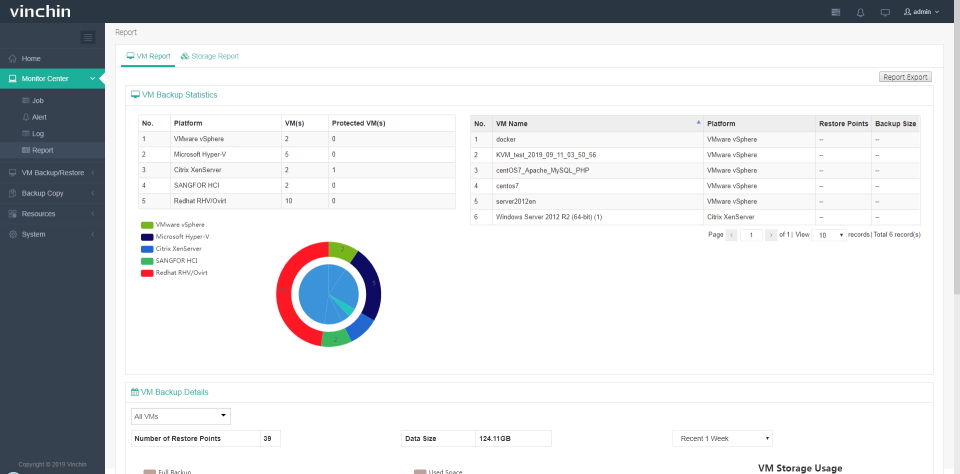Click the Citrix XenServer legend swatch
The height and width of the screenshot is (474, 960).
click(147, 249)
